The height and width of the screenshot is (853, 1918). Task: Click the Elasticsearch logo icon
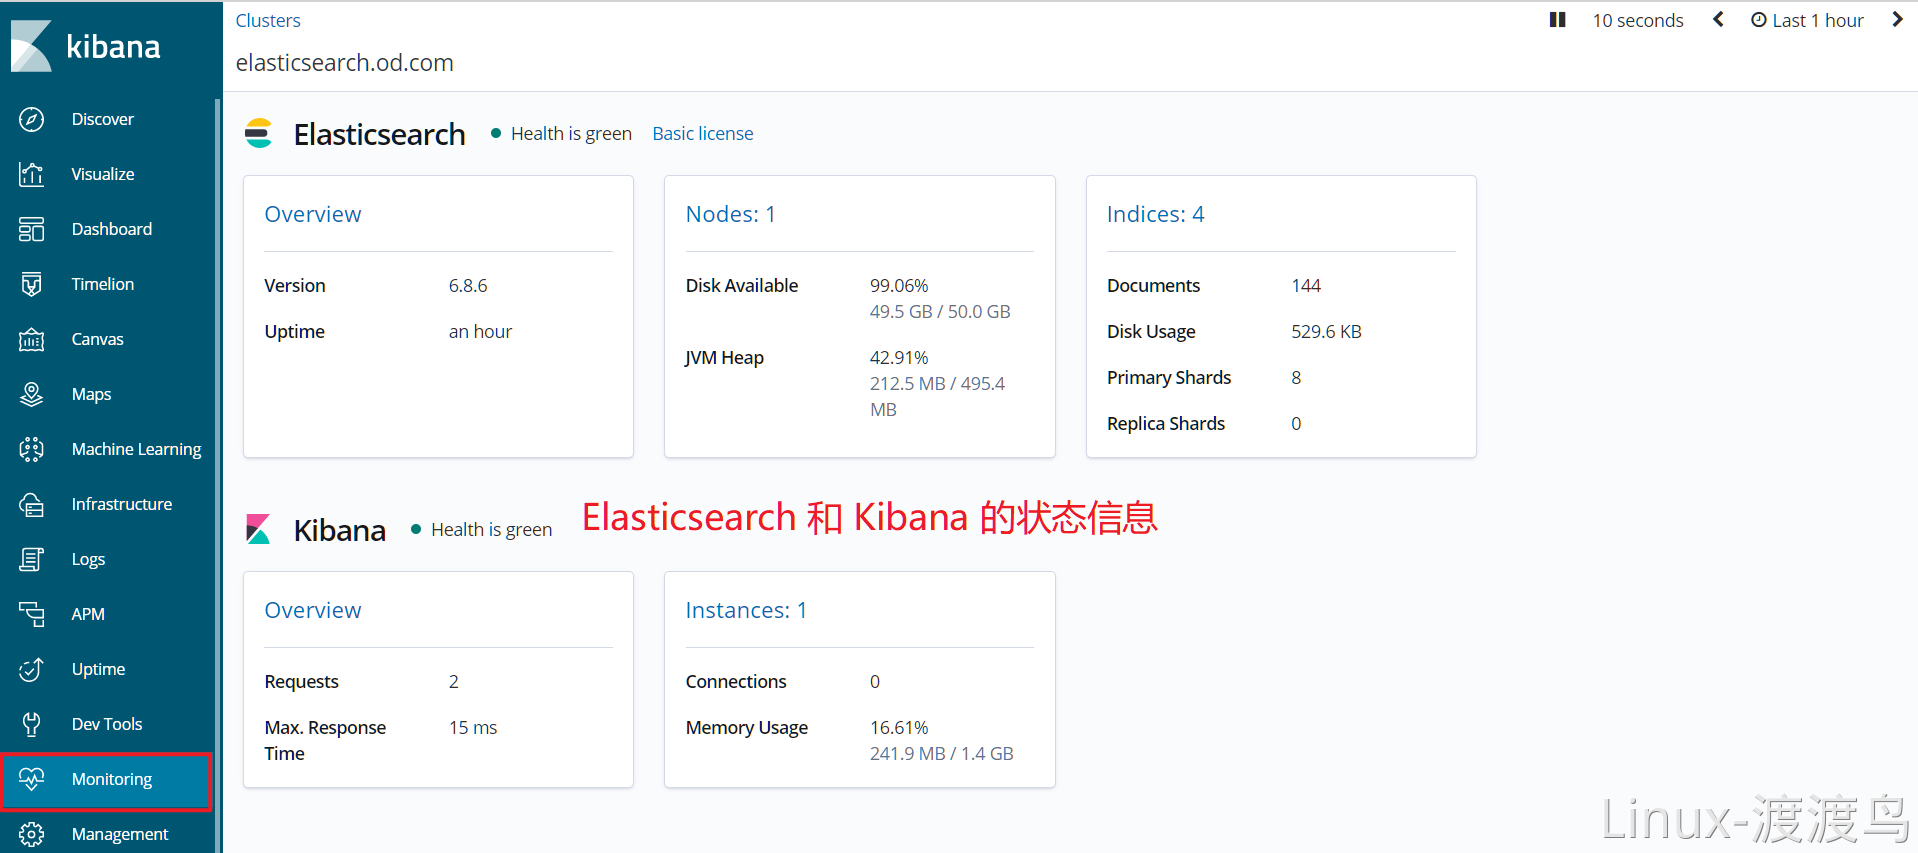259,133
